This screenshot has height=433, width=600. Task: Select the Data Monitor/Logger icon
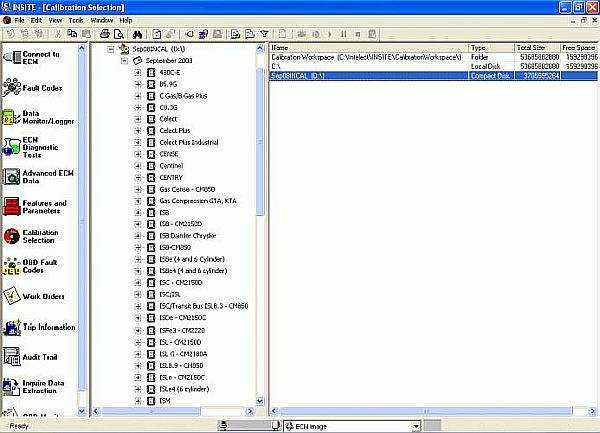[x=11, y=117]
